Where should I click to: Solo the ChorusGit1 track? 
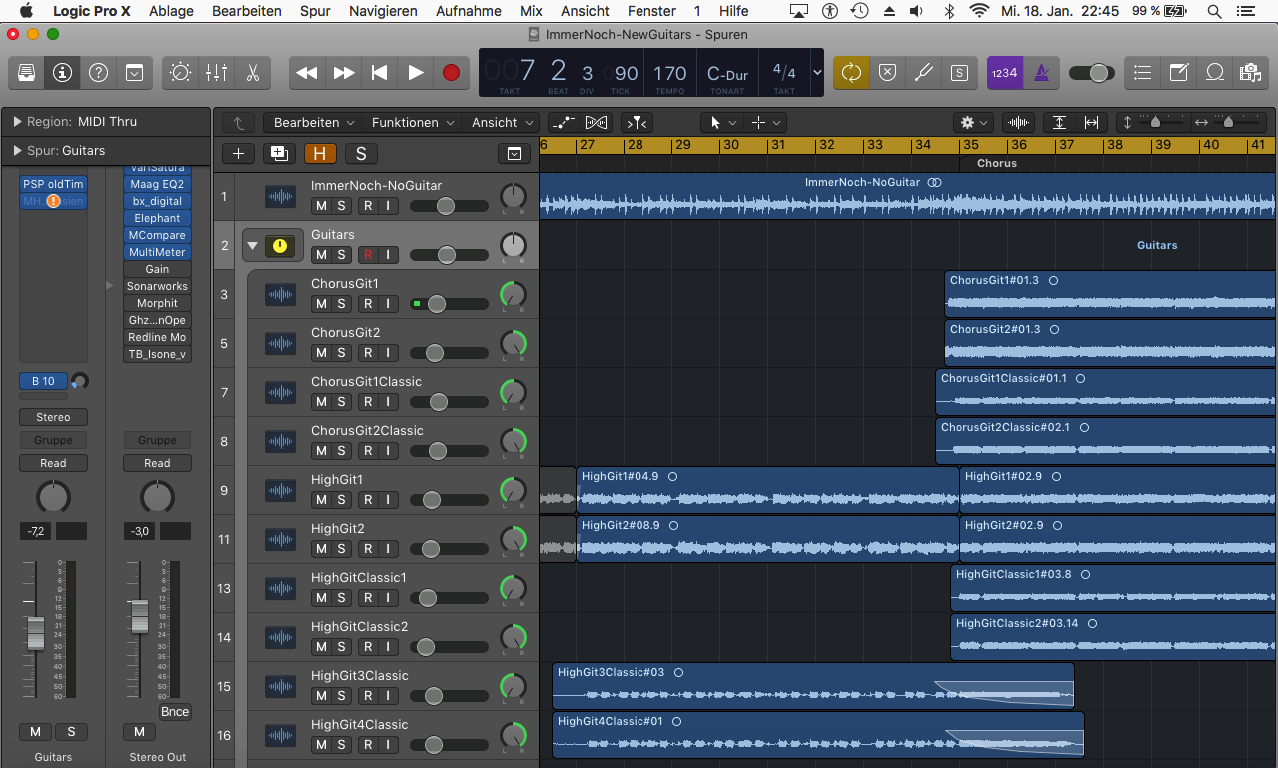click(341, 303)
